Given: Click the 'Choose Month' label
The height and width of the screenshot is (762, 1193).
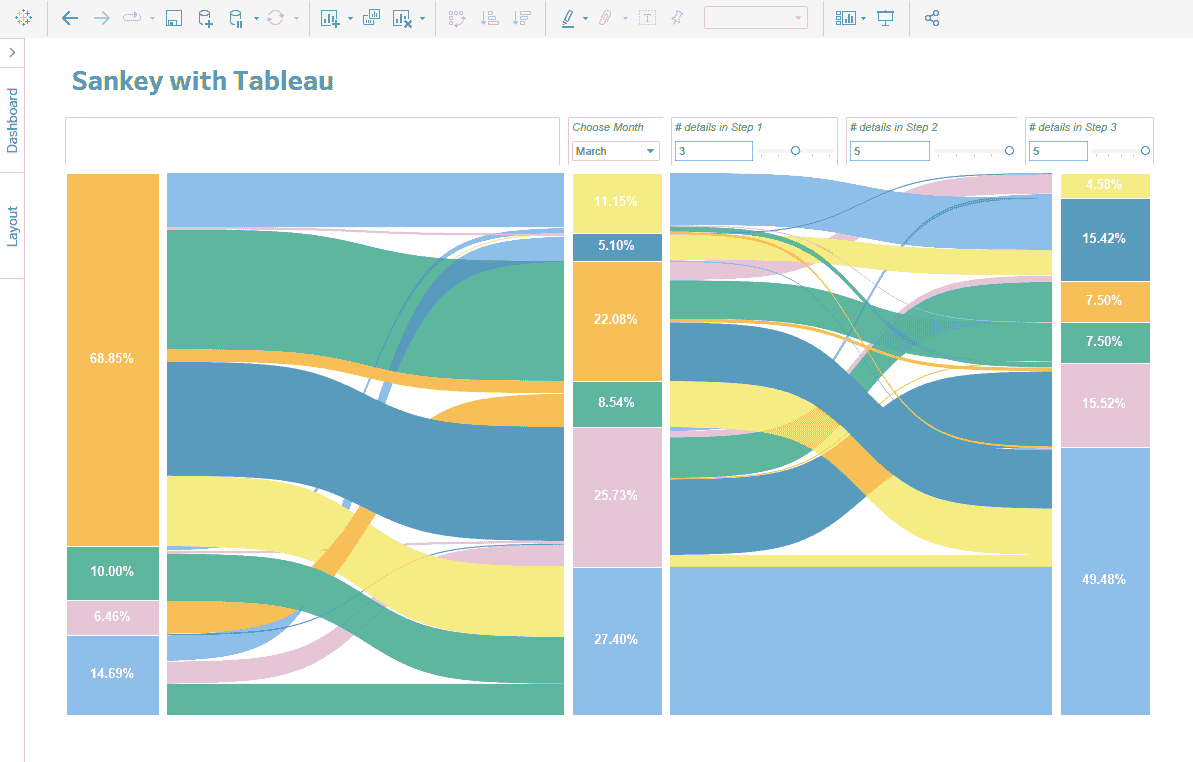Looking at the screenshot, I should click(x=608, y=127).
